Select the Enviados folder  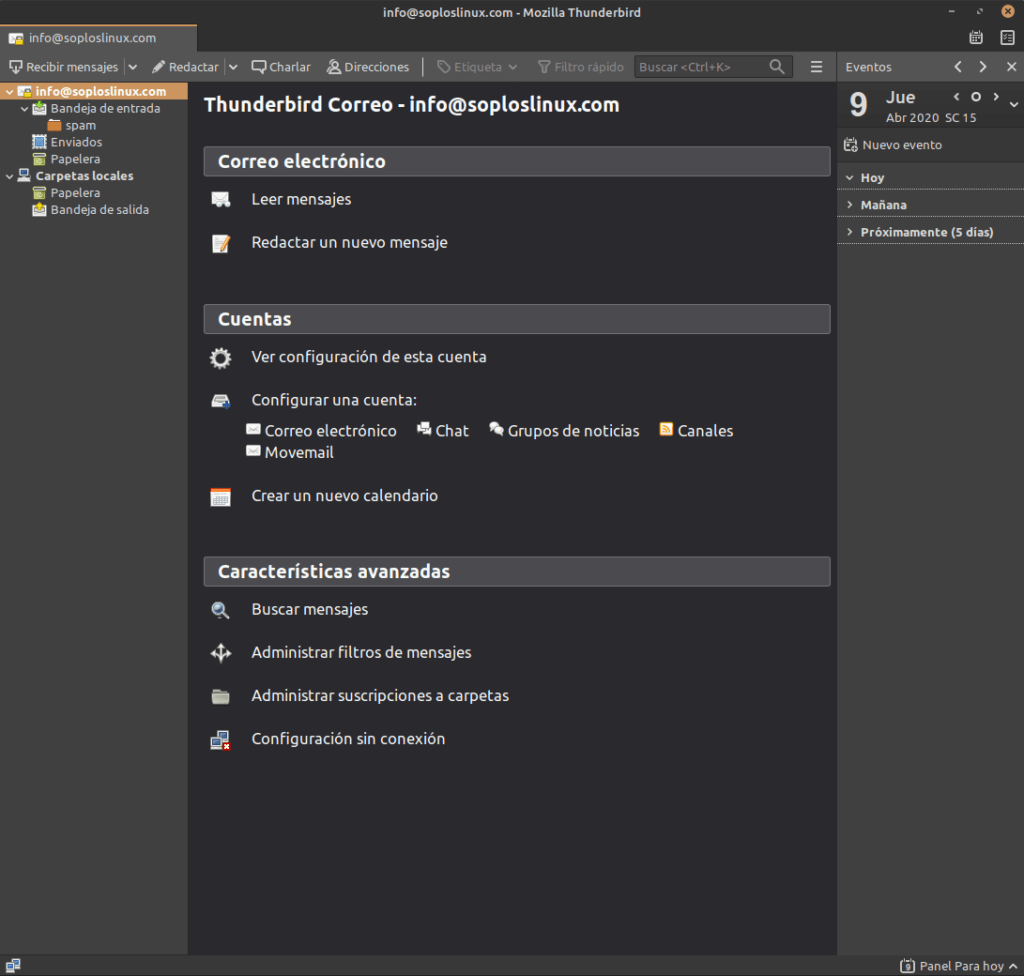(76, 142)
